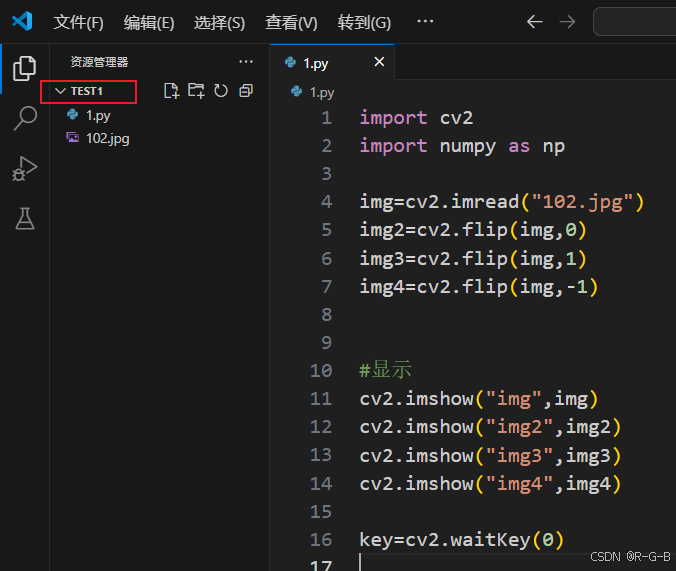Open the 查看(V) menu

291,22
